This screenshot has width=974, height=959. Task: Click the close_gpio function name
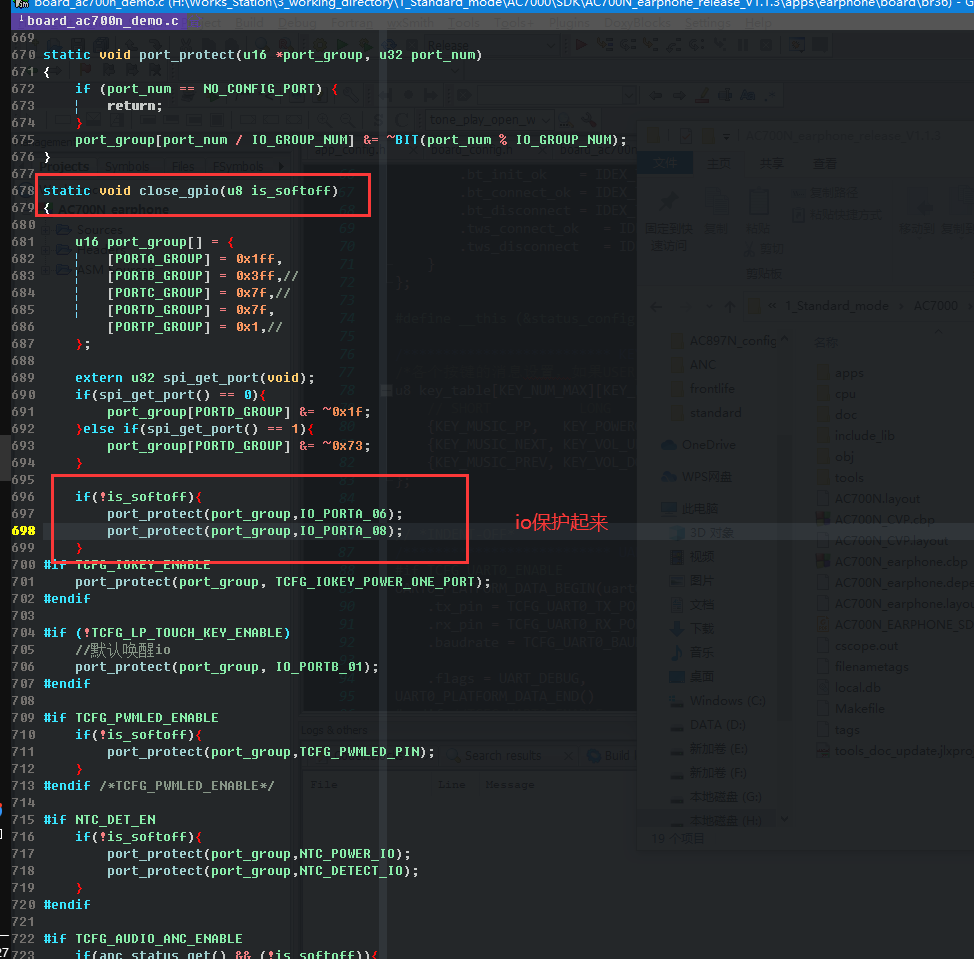pyautogui.click(x=179, y=191)
